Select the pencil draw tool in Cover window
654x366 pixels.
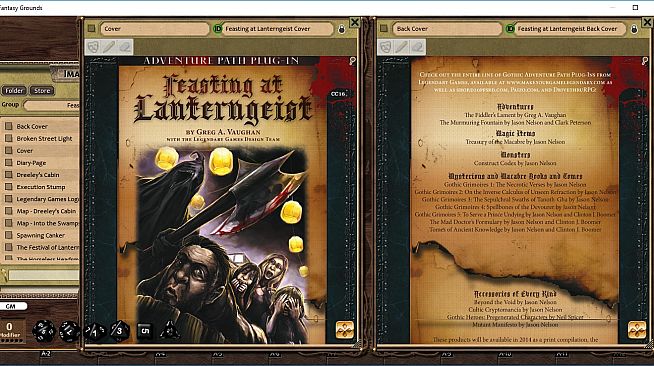[x=109, y=47]
